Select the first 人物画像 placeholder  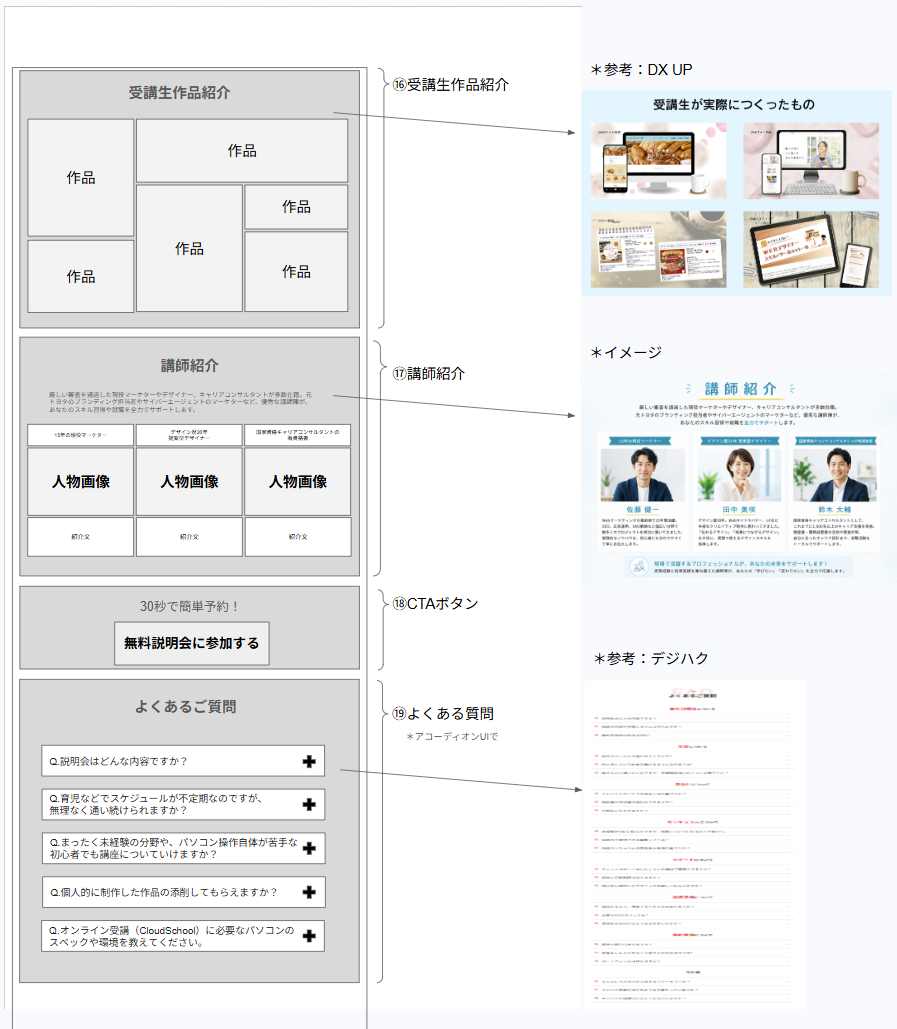[x=81, y=482]
